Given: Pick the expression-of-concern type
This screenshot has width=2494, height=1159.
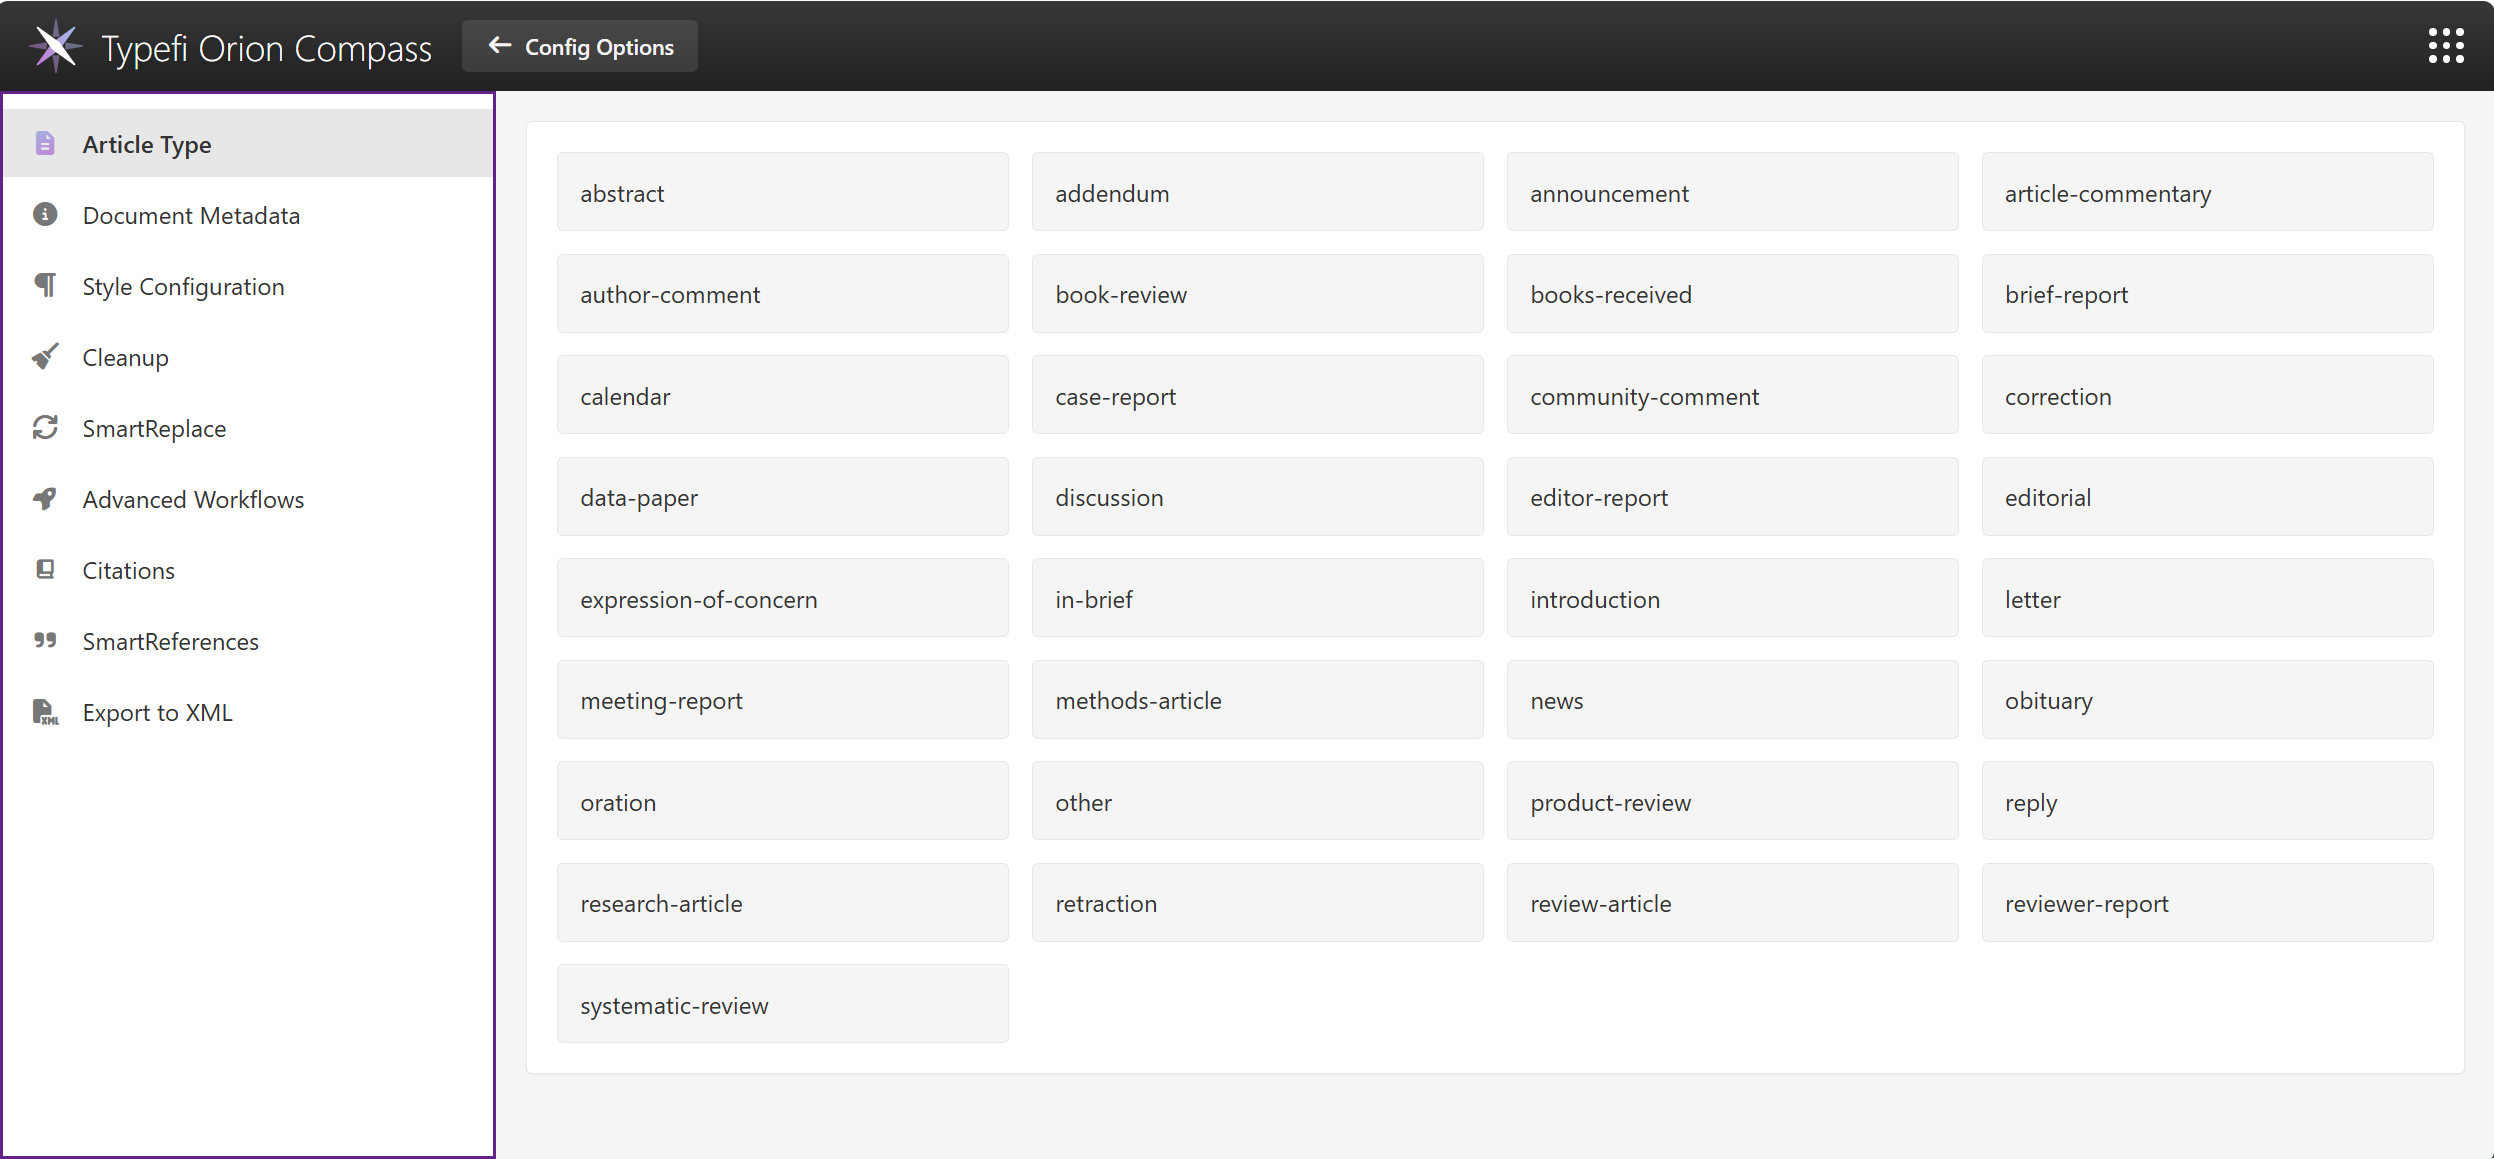Looking at the screenshot, I should [782, 598].
